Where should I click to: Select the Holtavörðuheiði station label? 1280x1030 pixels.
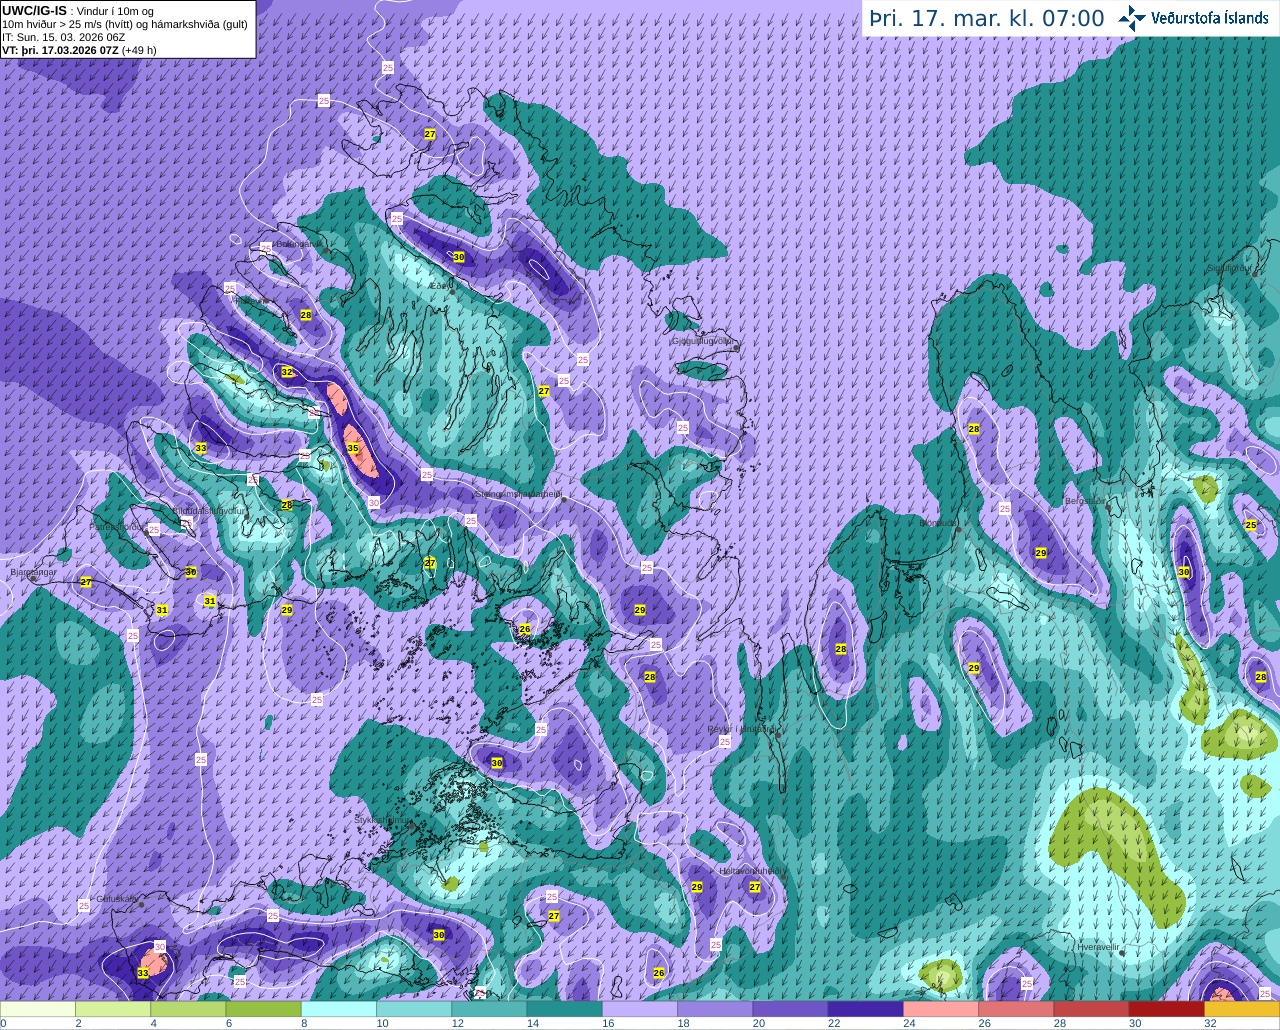click(x=752, y=871)
